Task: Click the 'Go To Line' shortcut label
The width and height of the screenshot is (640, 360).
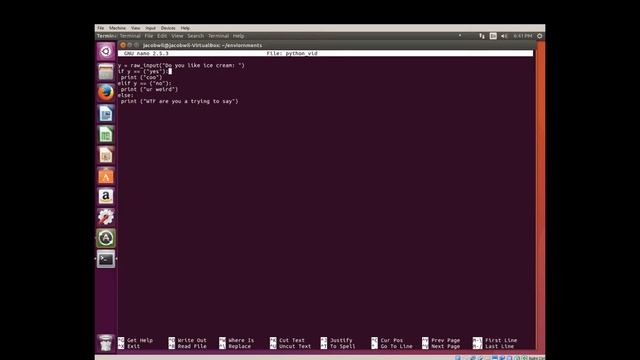Action: [x=396, y=347]
